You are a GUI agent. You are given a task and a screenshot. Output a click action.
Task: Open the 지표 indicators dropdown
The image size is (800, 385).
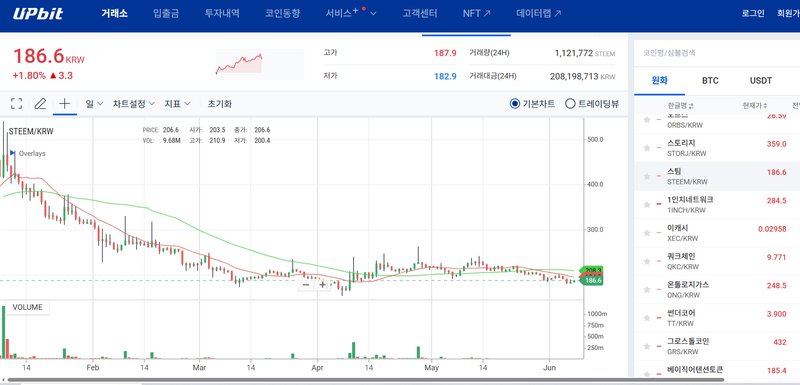click(177, 104)
